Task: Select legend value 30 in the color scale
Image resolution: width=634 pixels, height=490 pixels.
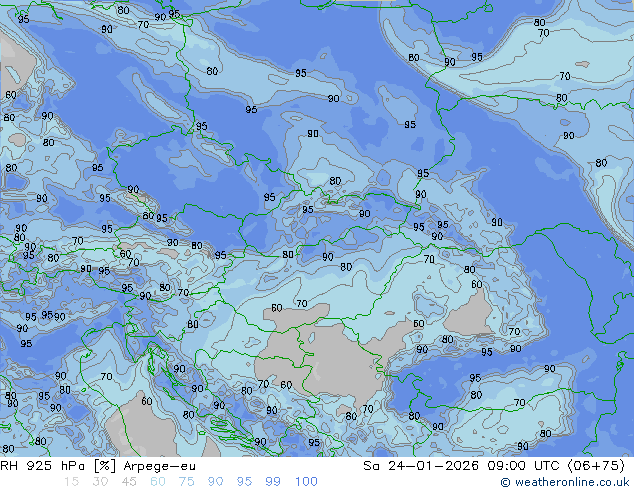Action: (100, 482)
